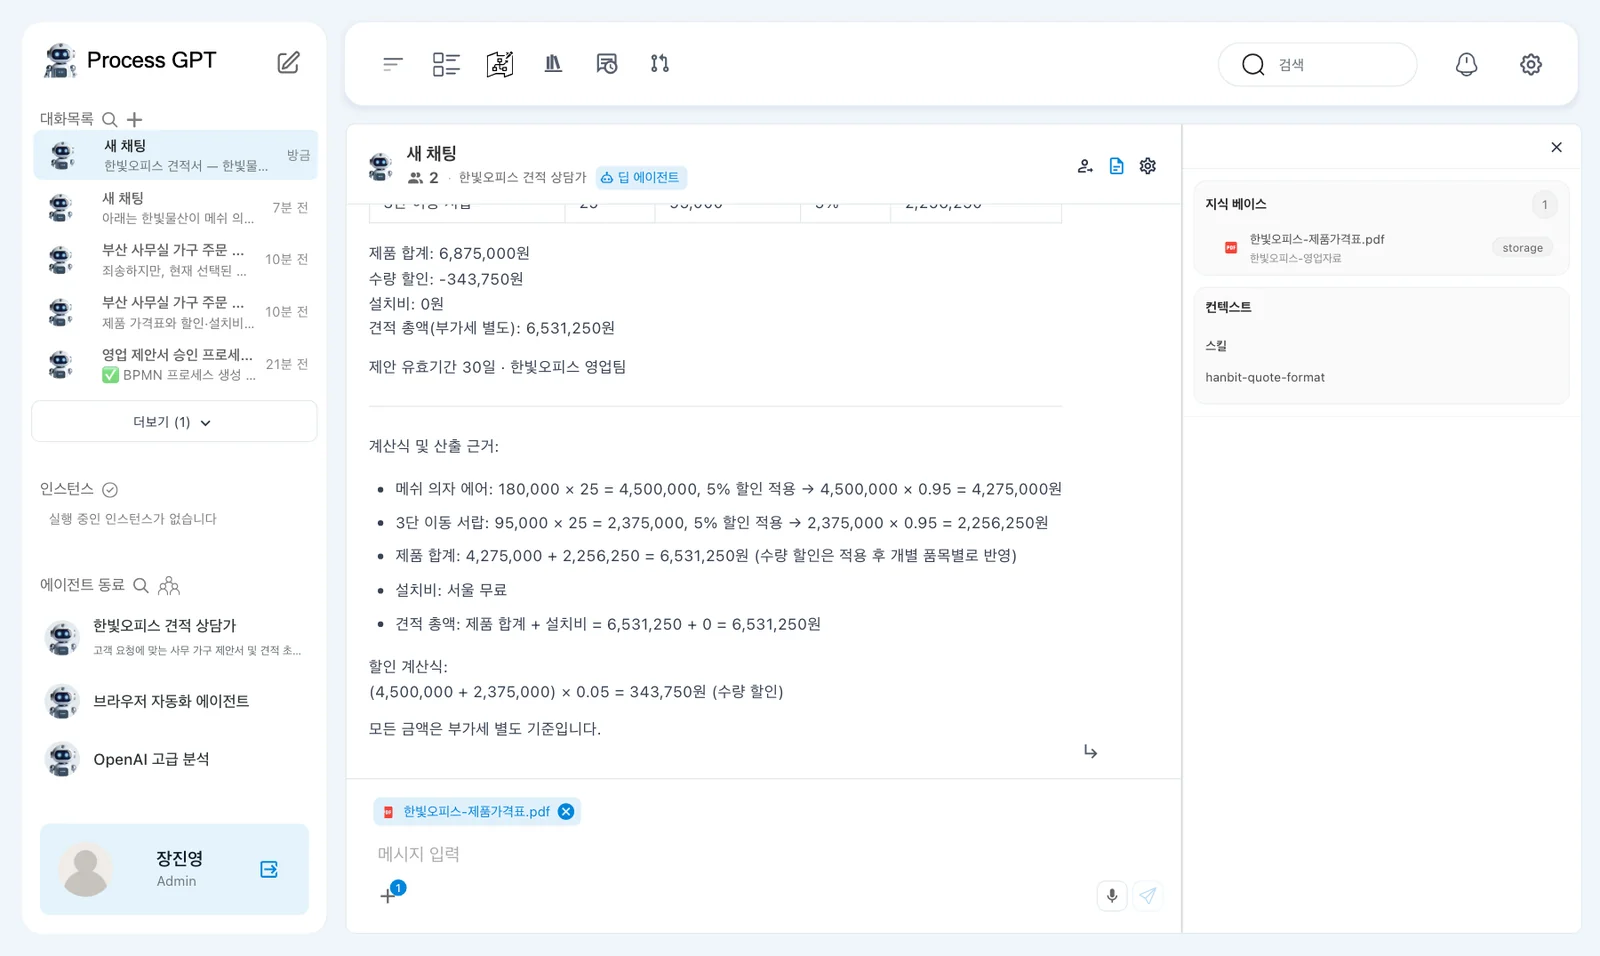The image size is (1600, 956).
Task: Click the new chat compose icon
Action: click(x=288, y=62)
